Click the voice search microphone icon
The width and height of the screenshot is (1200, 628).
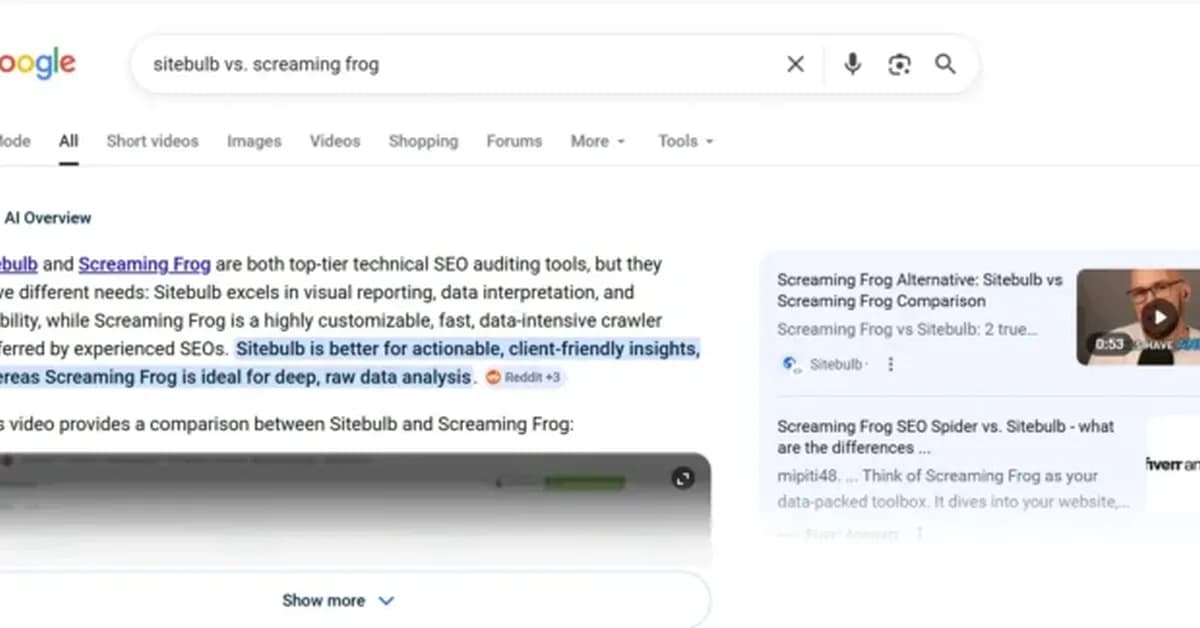tap(851, 63)
